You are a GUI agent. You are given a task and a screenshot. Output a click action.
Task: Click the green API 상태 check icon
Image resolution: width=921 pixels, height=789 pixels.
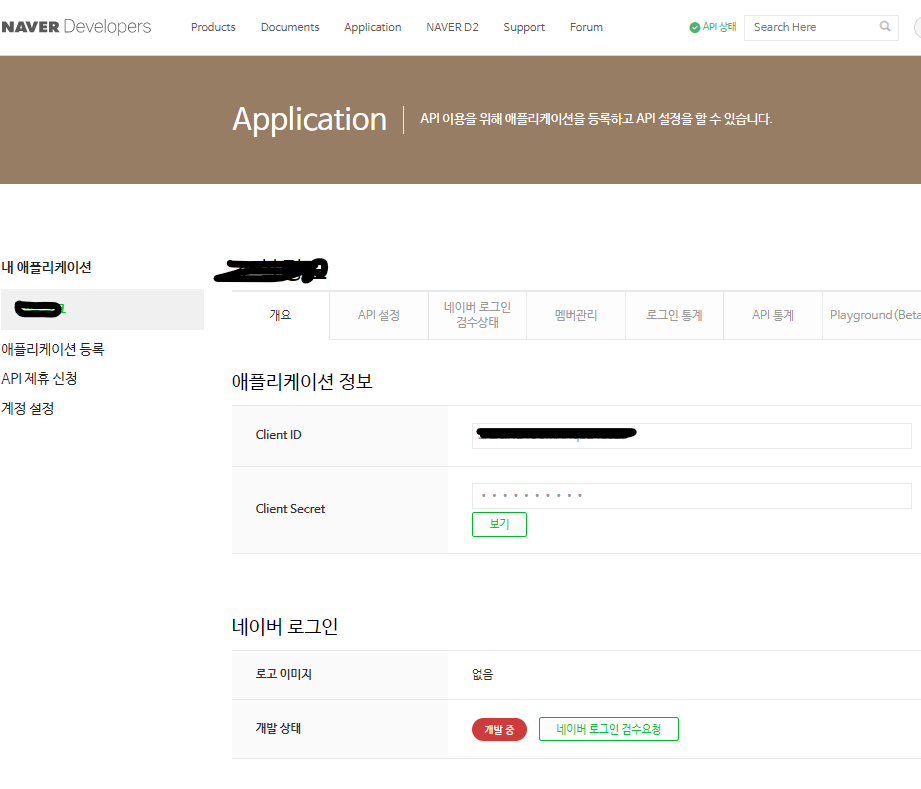pos(694,28)
